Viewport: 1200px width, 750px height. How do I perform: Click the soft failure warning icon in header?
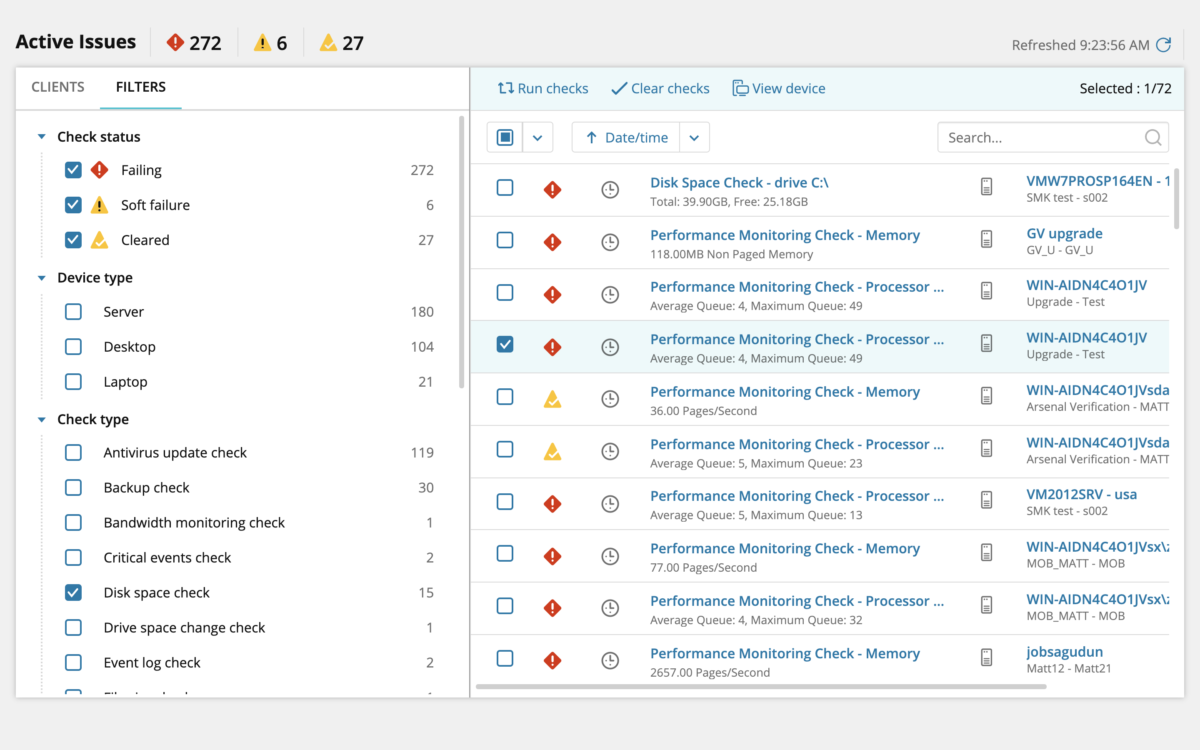(262, 42)
